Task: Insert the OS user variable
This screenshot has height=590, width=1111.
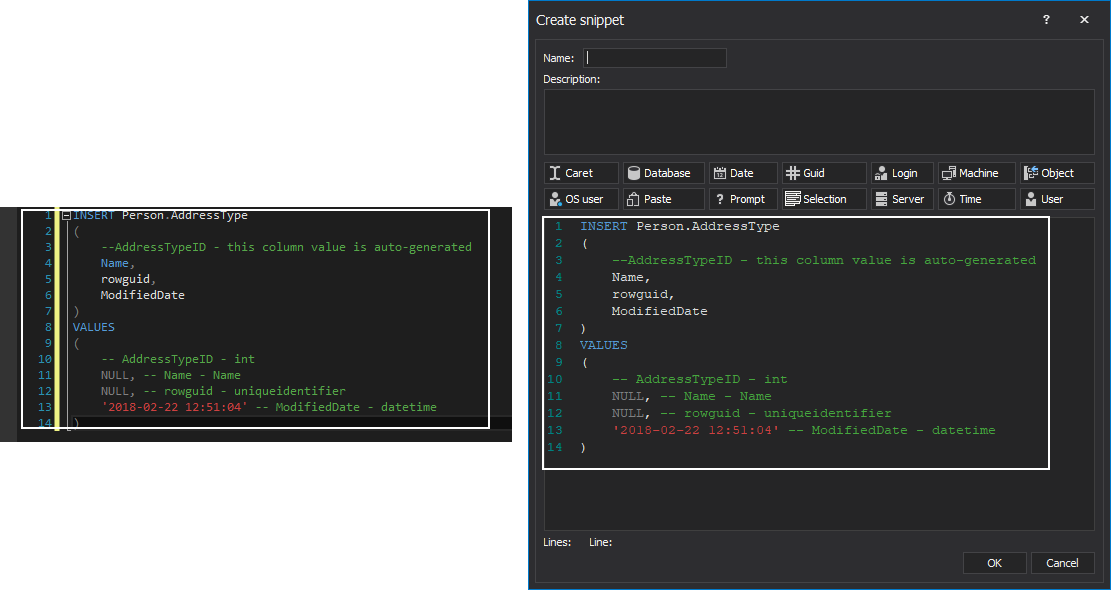Action: pyautogui.click(x=581, y=199)
